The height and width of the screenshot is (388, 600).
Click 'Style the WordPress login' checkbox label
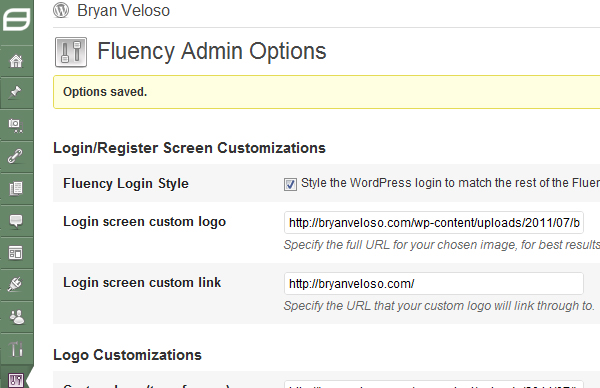point(450,183)
